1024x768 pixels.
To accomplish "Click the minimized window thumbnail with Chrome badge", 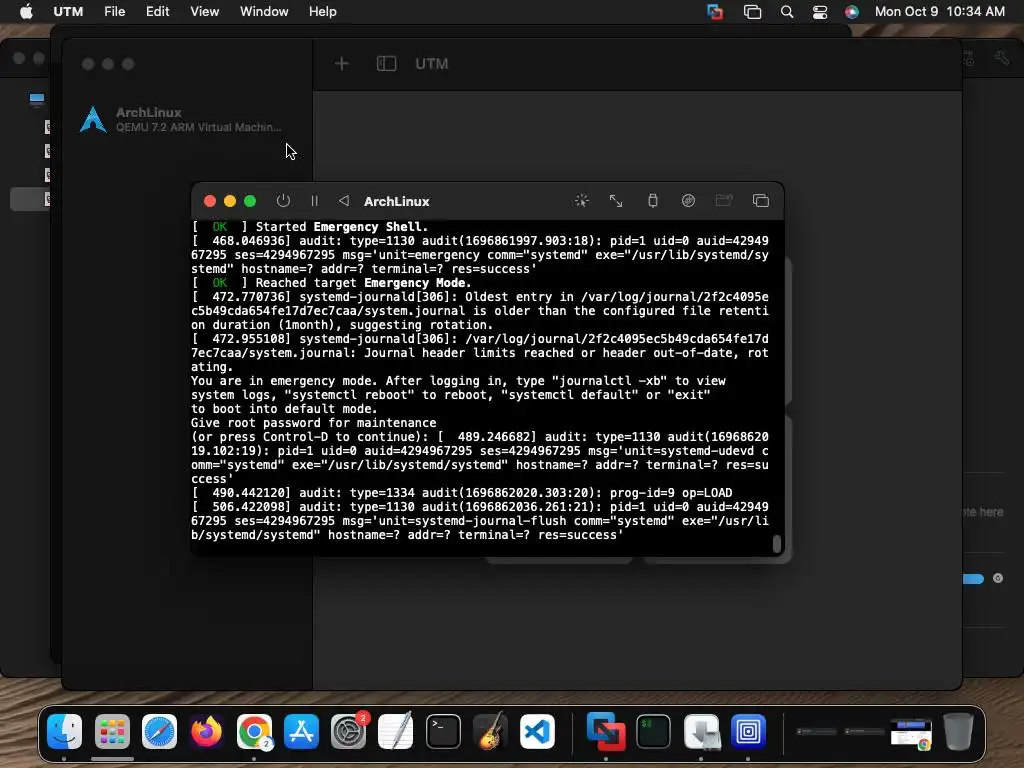I will click(x=912, y=733).
